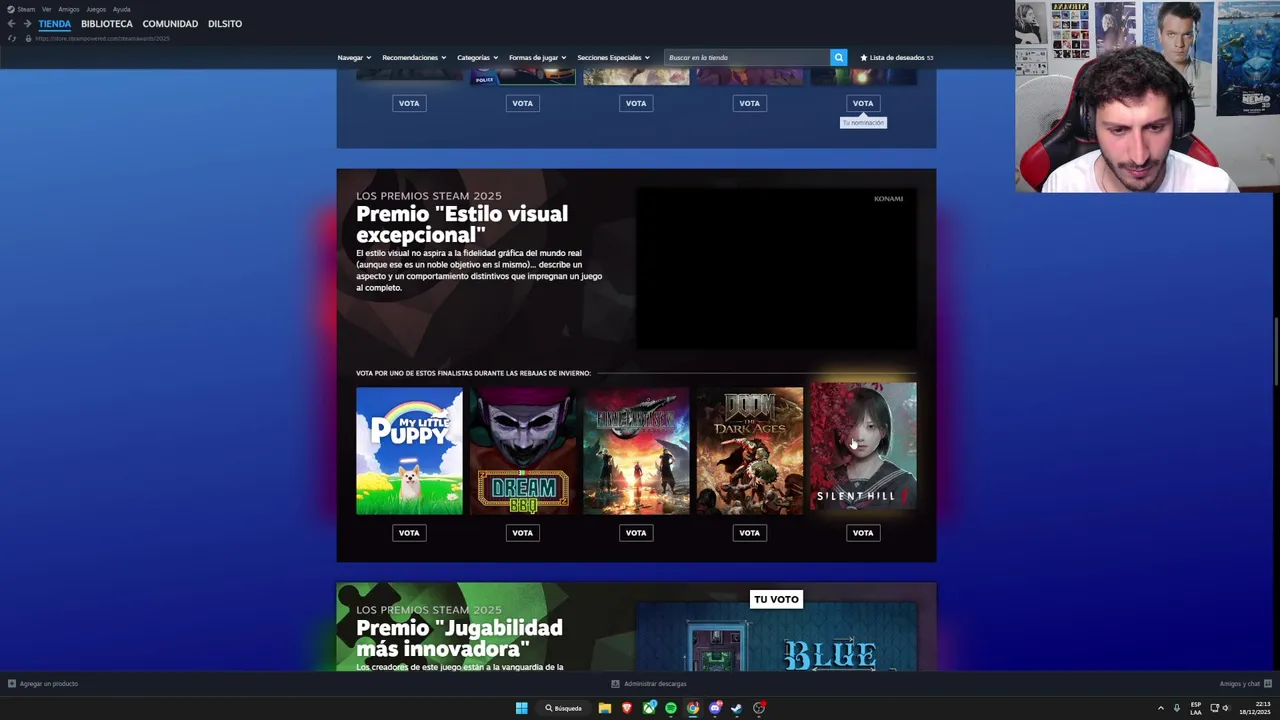
Task: Open the Amigos menu
Action: click(x=69, y=9)
